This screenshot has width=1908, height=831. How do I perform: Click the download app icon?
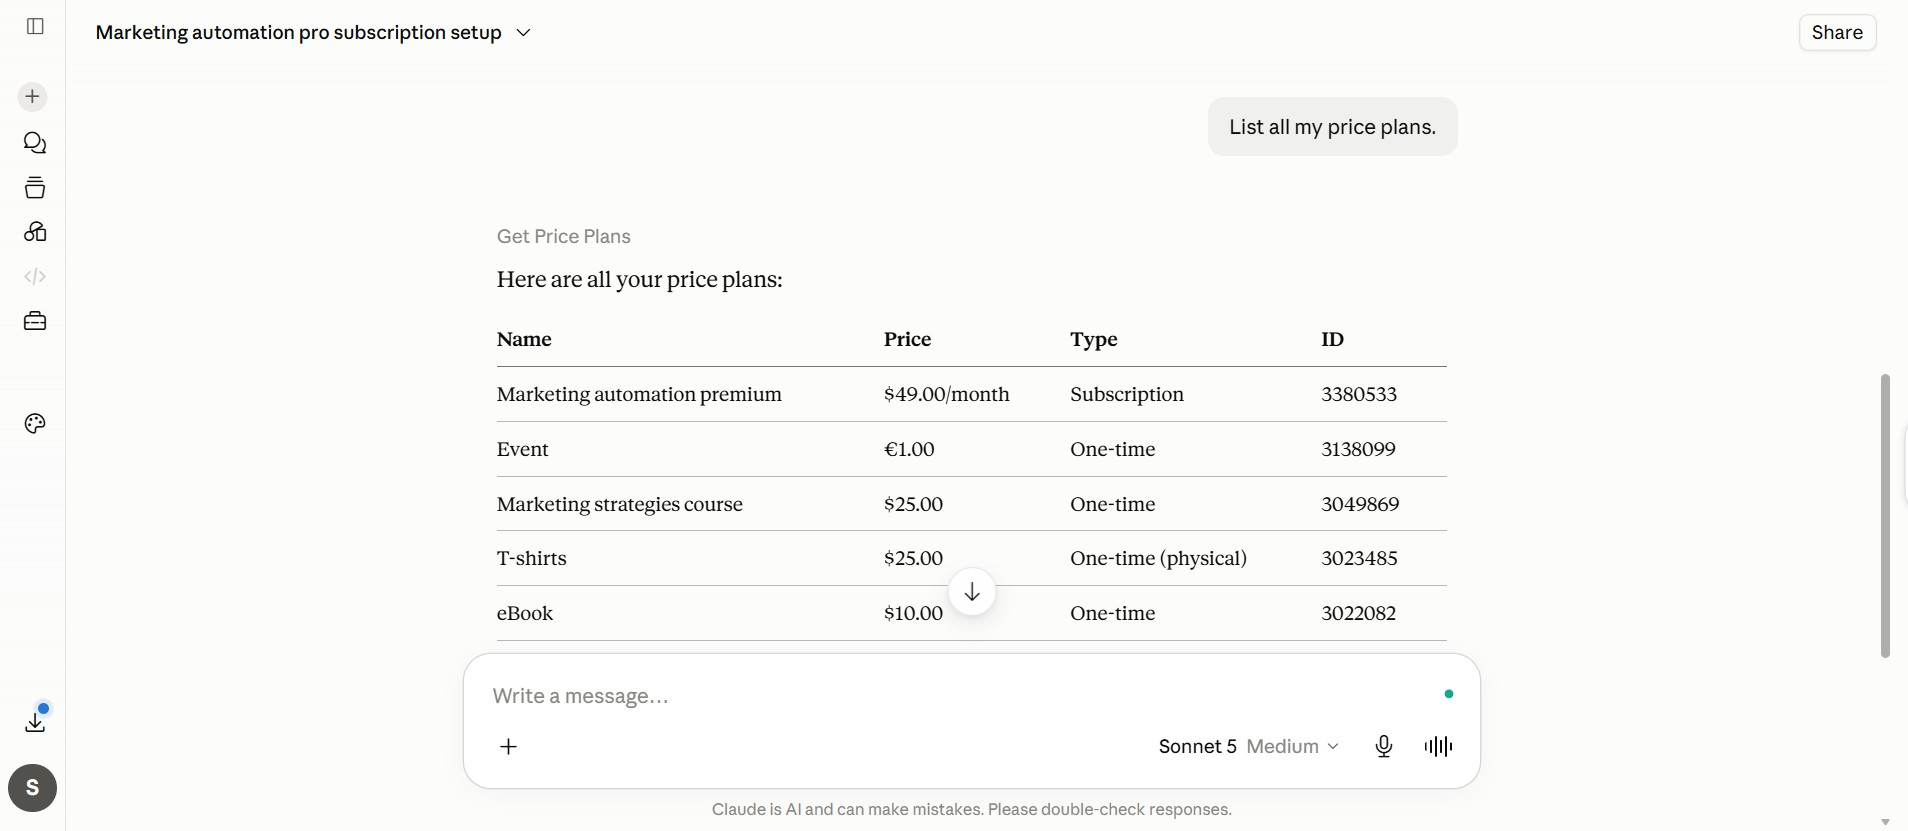(x=35, y=721)
